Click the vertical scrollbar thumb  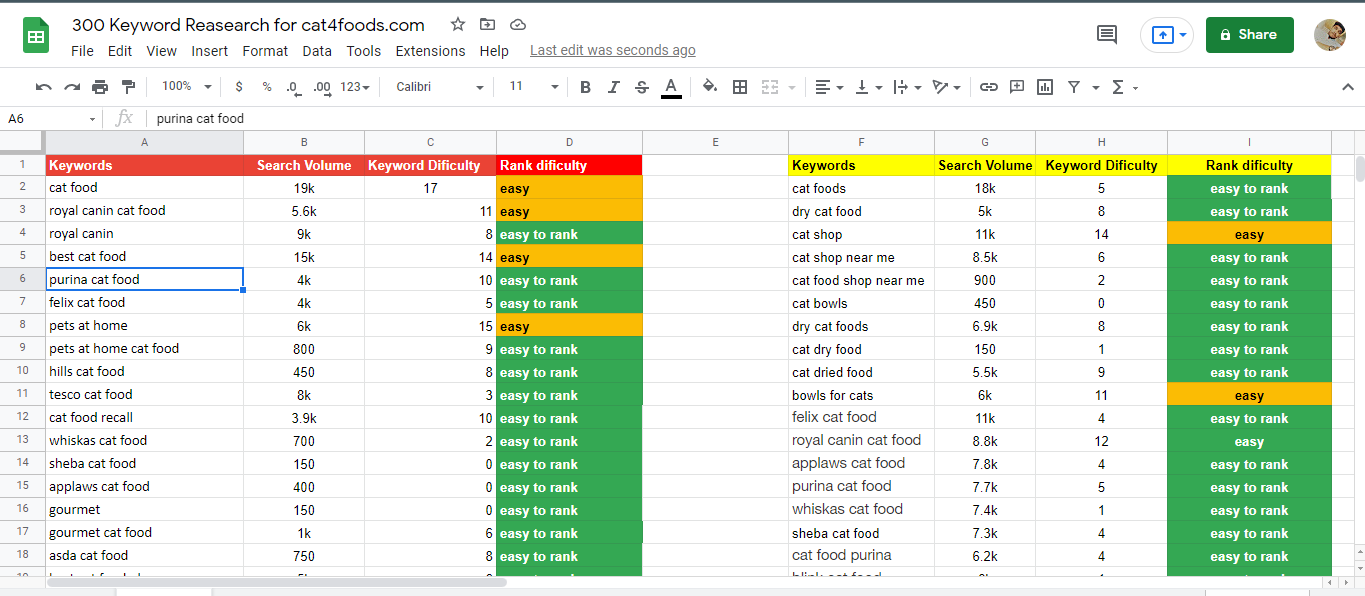(1358, 169)
